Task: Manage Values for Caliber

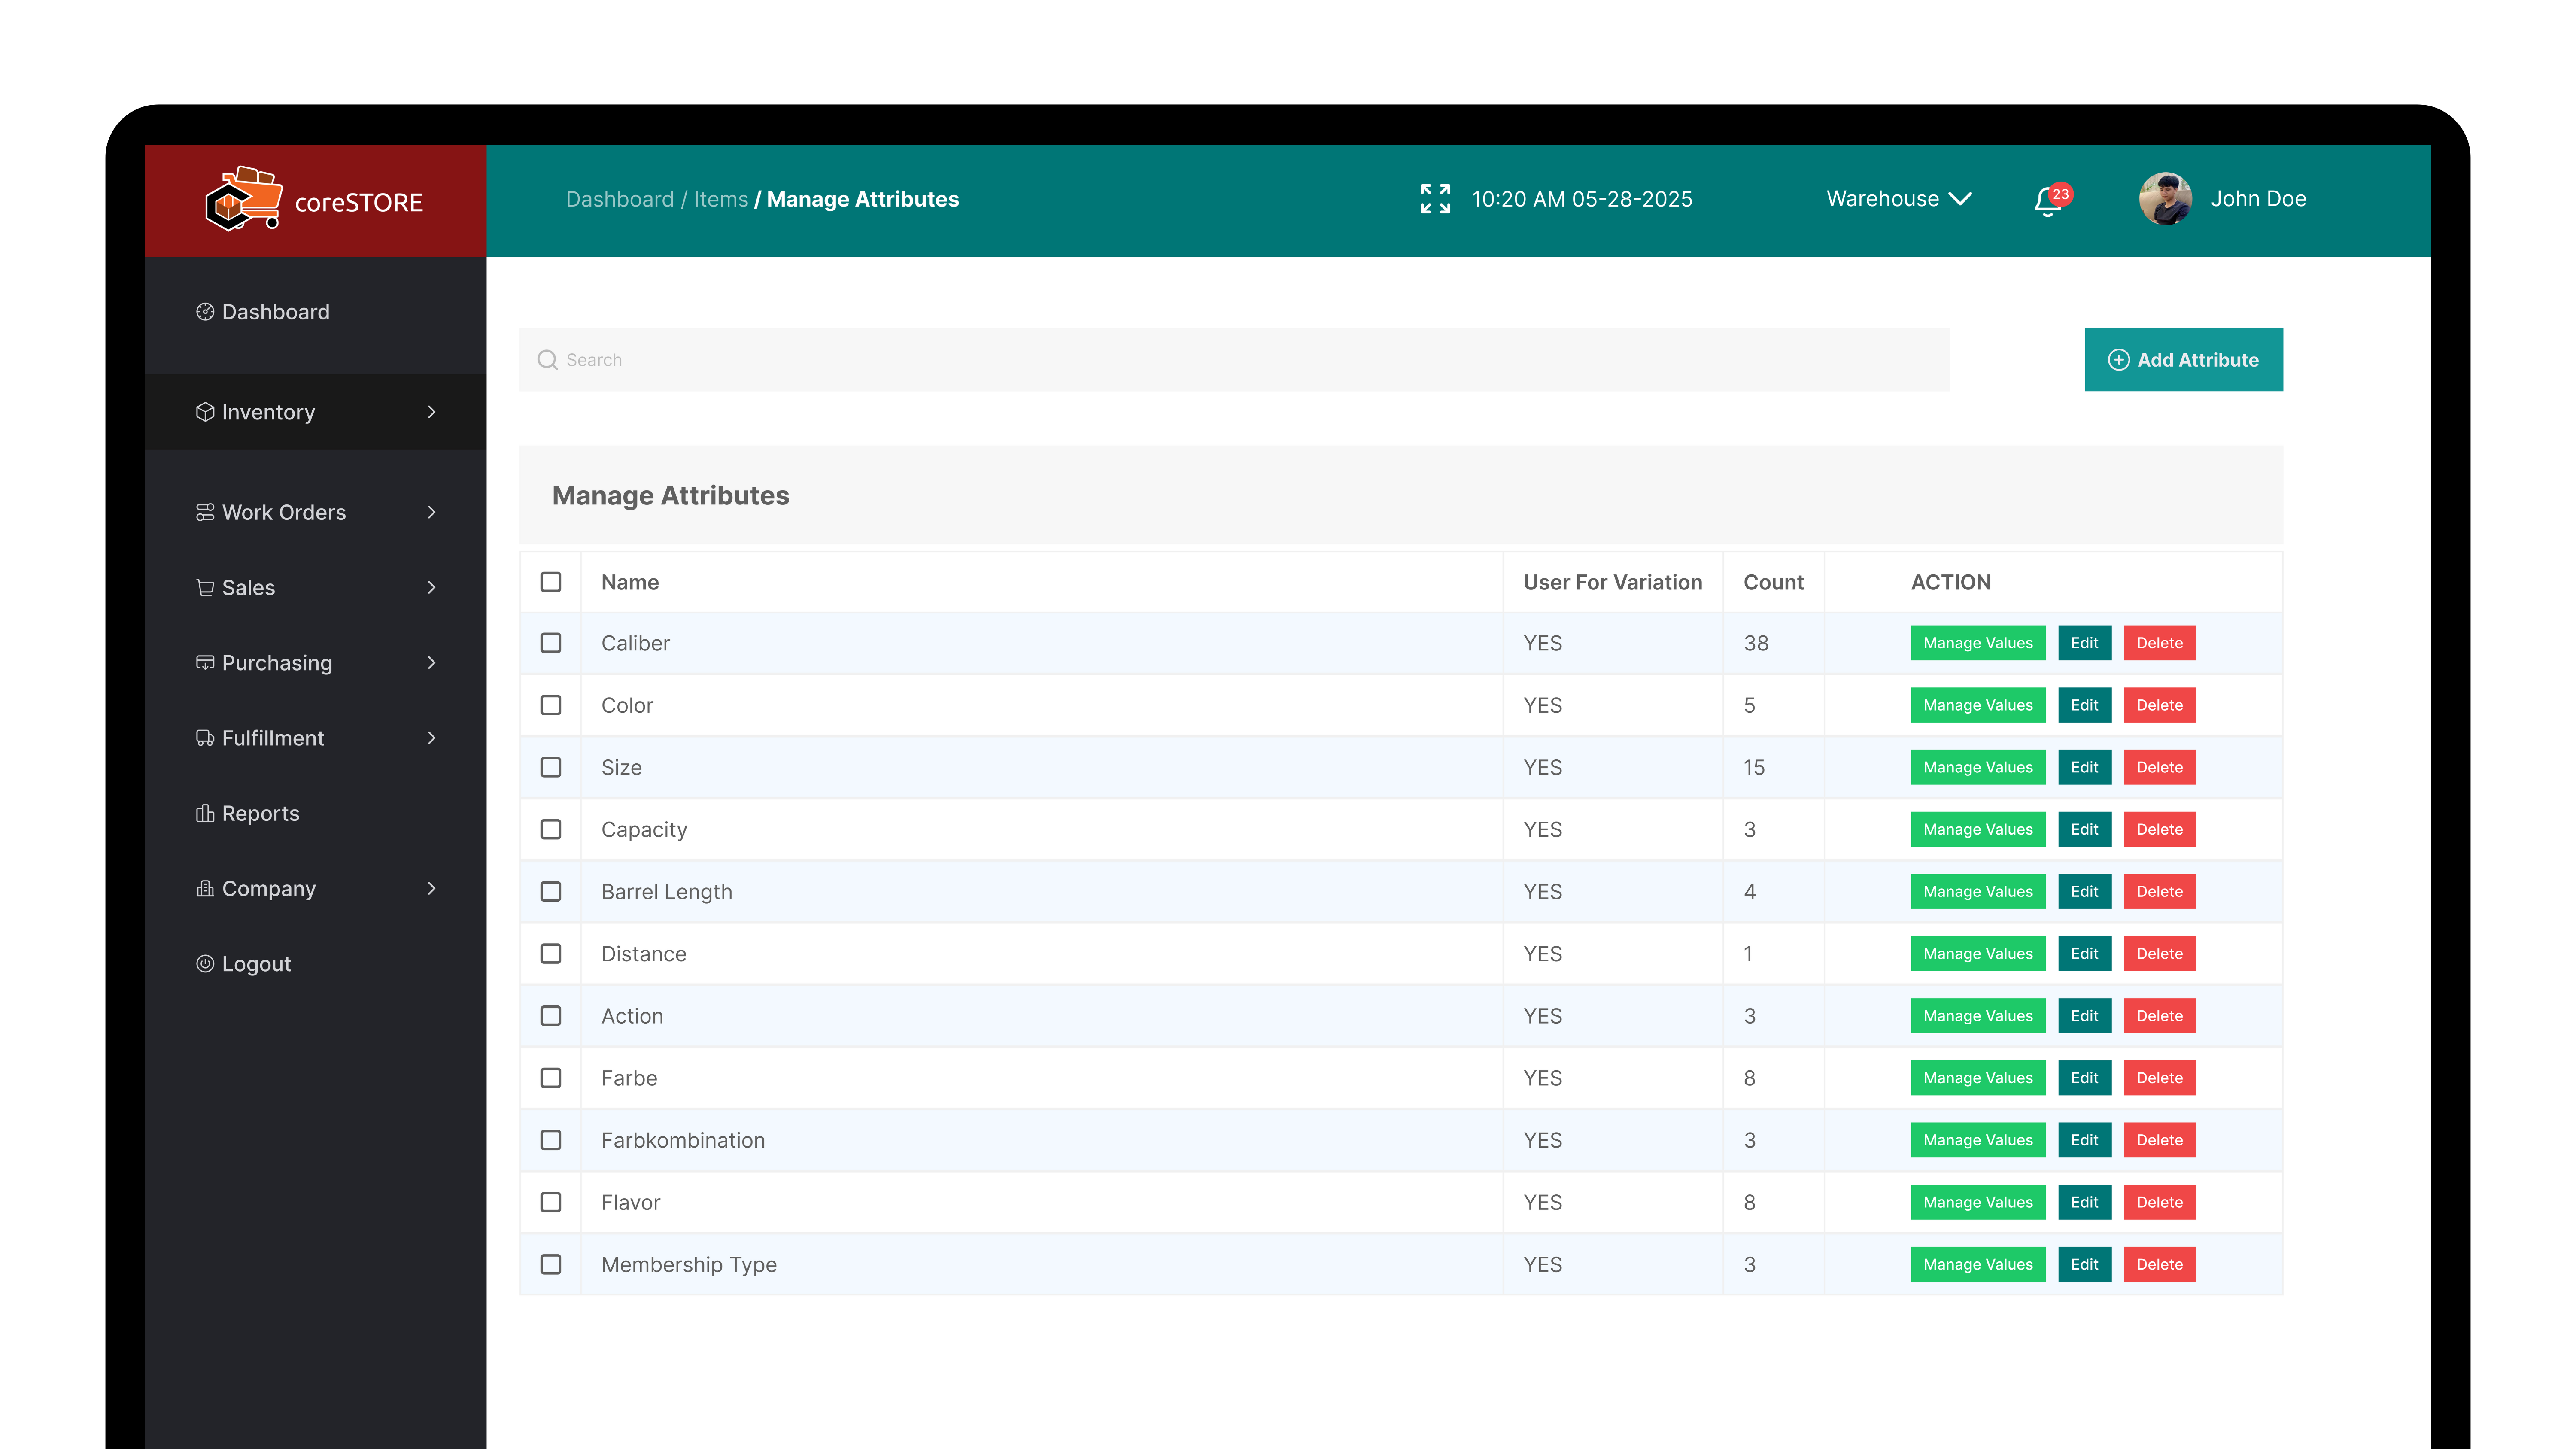Action: point(1978,643)
